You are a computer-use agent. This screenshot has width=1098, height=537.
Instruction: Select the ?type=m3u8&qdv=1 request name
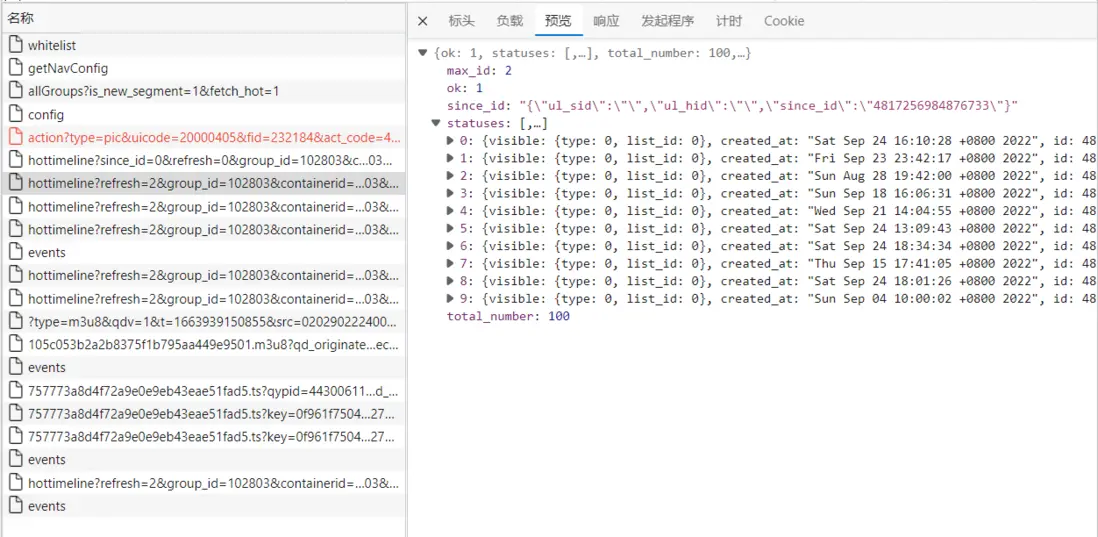[214, 322]
